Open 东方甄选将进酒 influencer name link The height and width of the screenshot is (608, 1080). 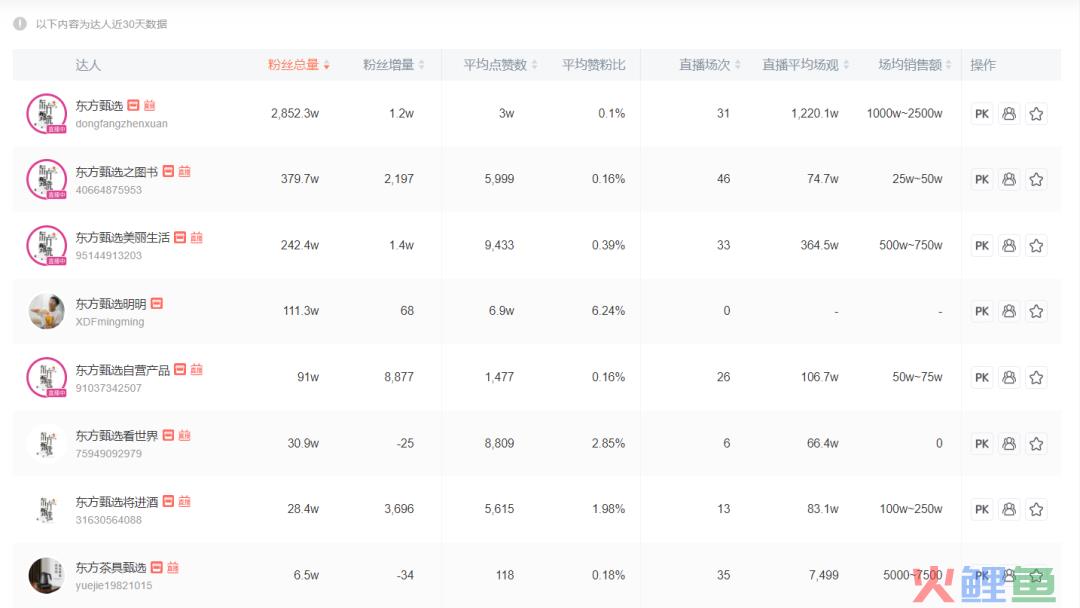click(116, 502)
